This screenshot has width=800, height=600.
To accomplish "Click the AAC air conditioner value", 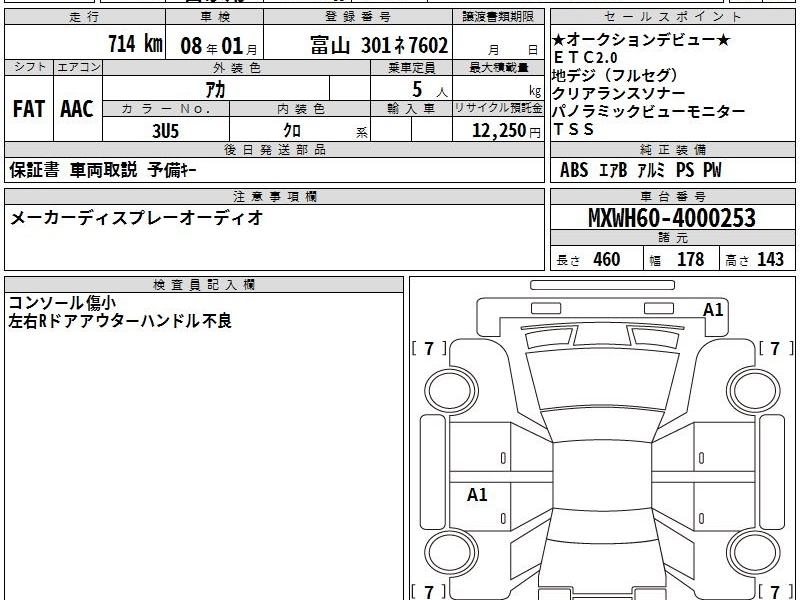I will click(77, 109).
